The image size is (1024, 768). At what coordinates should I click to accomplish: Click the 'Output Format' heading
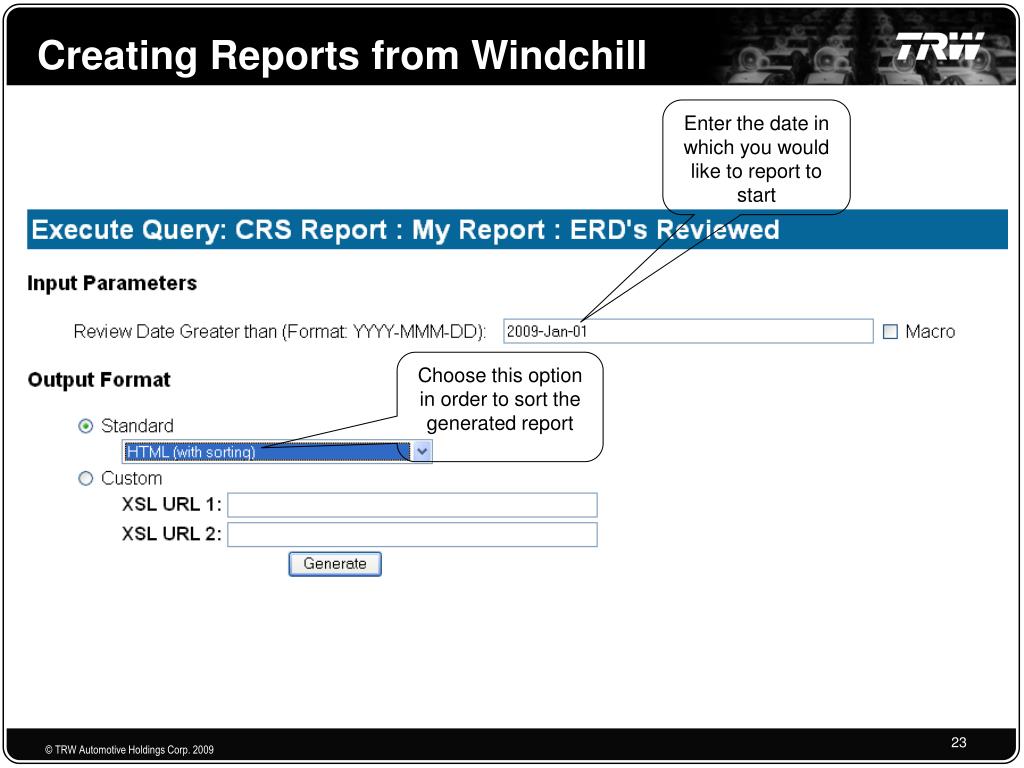pyautogui.click(x=99, y=380)
